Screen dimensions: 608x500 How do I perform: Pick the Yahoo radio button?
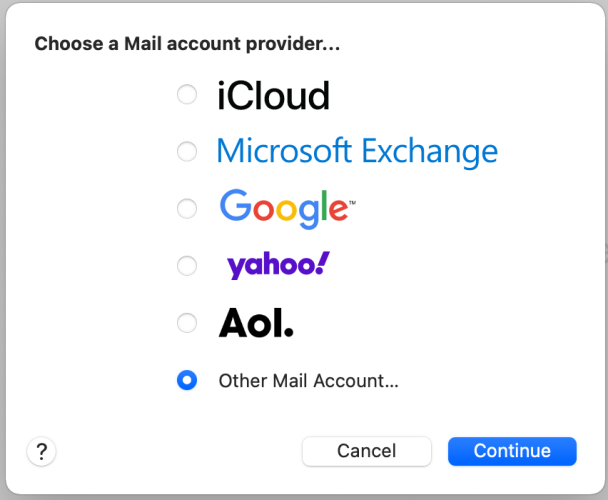pos(186,266)
